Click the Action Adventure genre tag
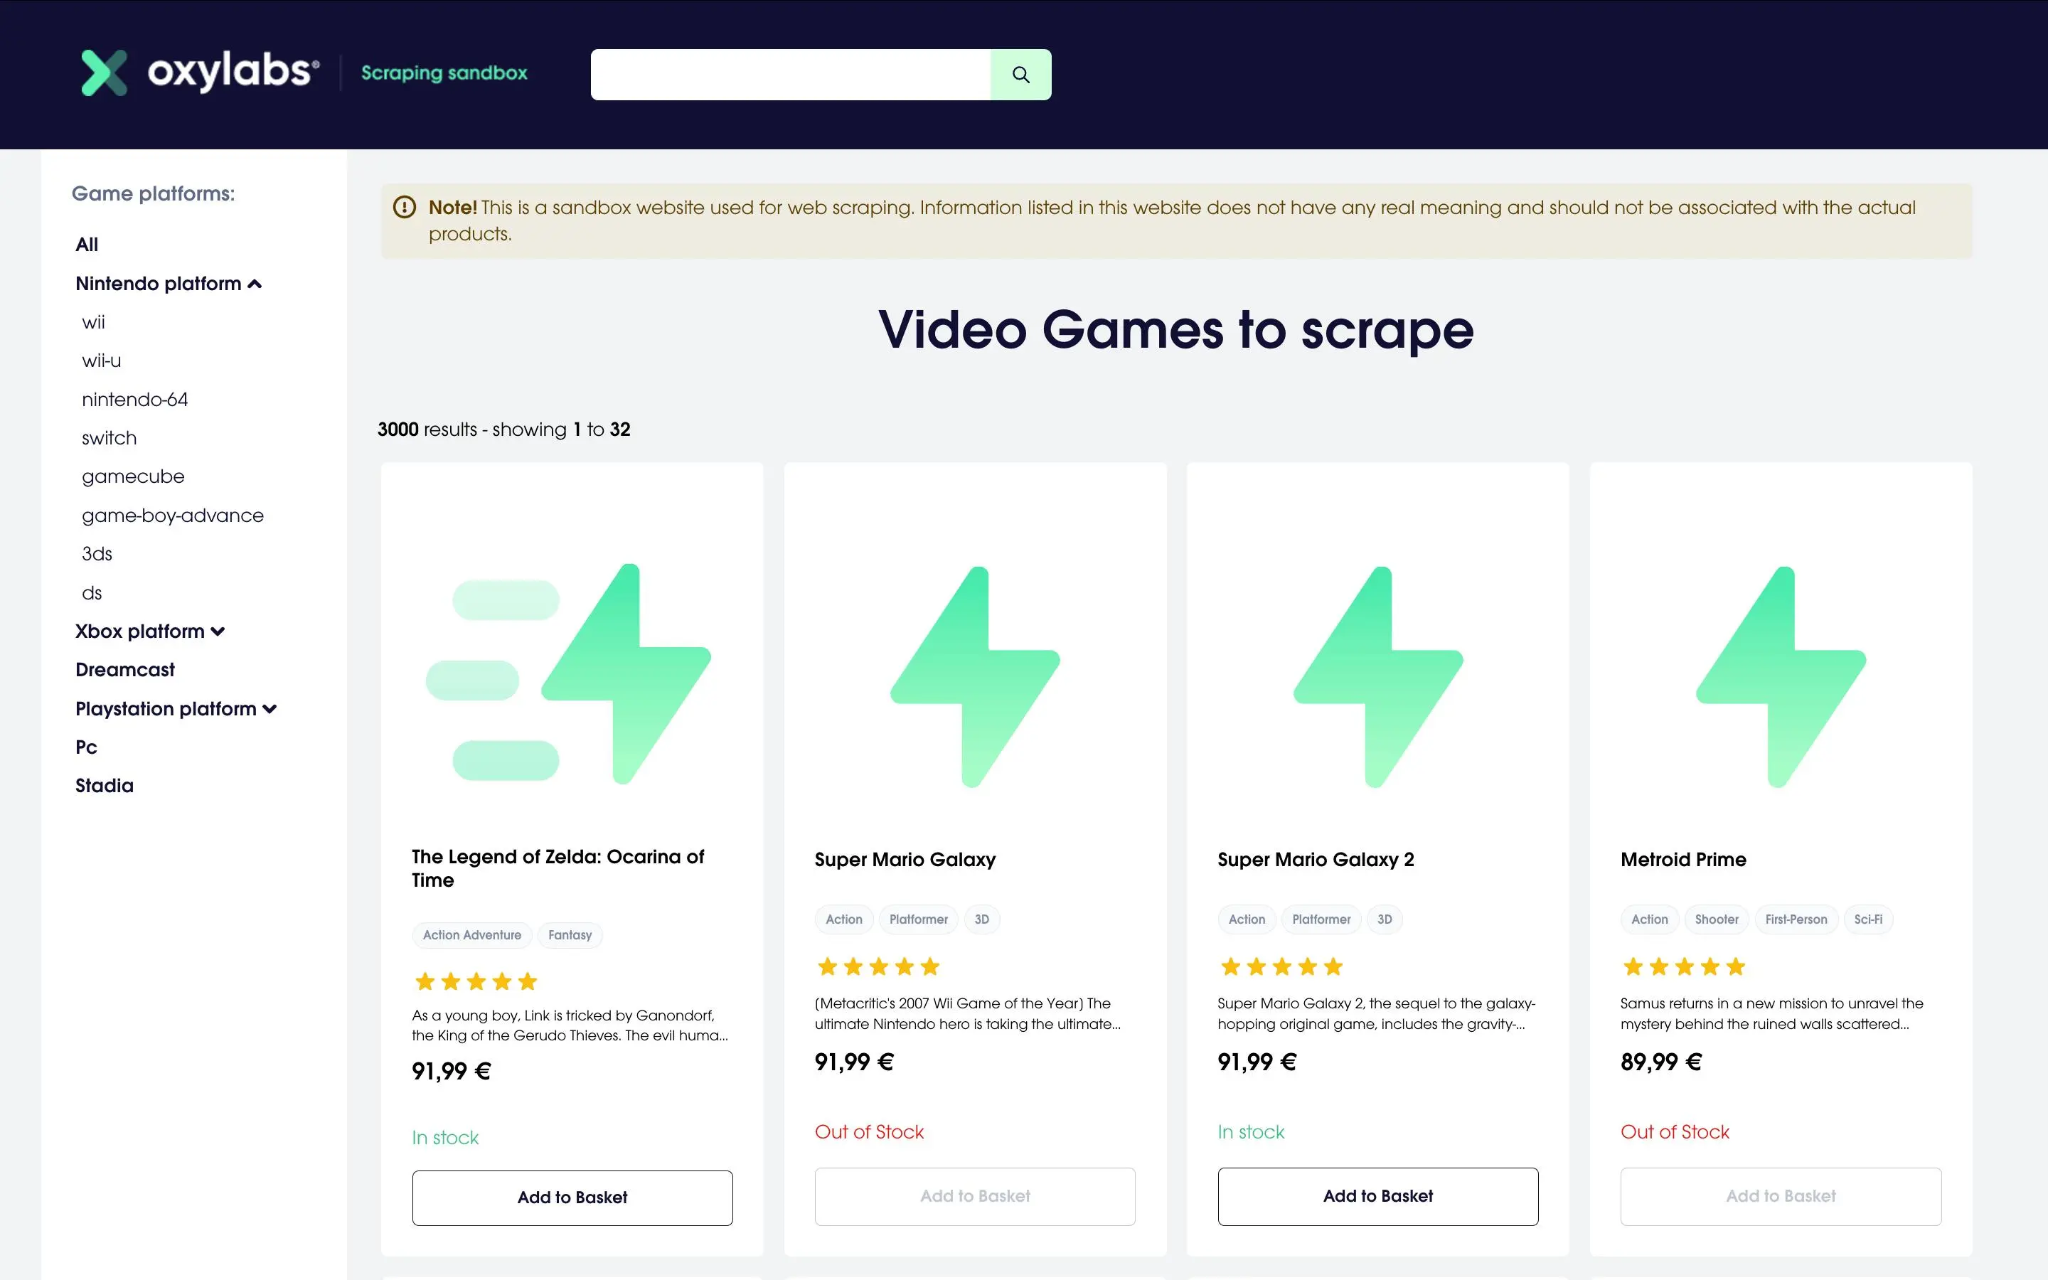Image resolution: width=2048 pixels, height=1280 pixels. tap(472, 935)
